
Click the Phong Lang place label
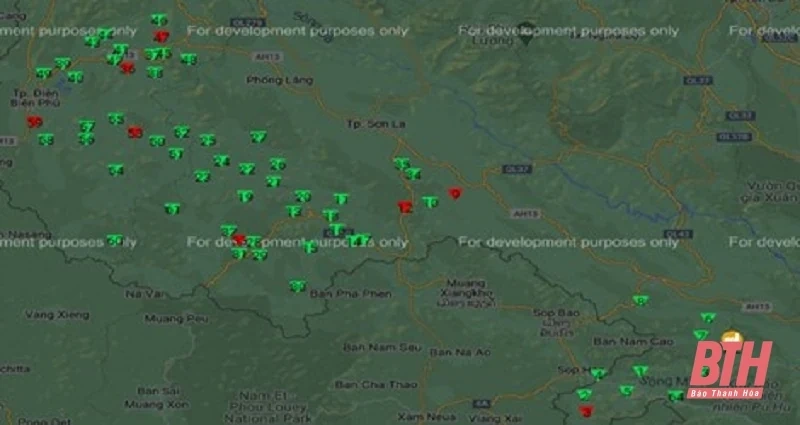[x=273, y=79]
